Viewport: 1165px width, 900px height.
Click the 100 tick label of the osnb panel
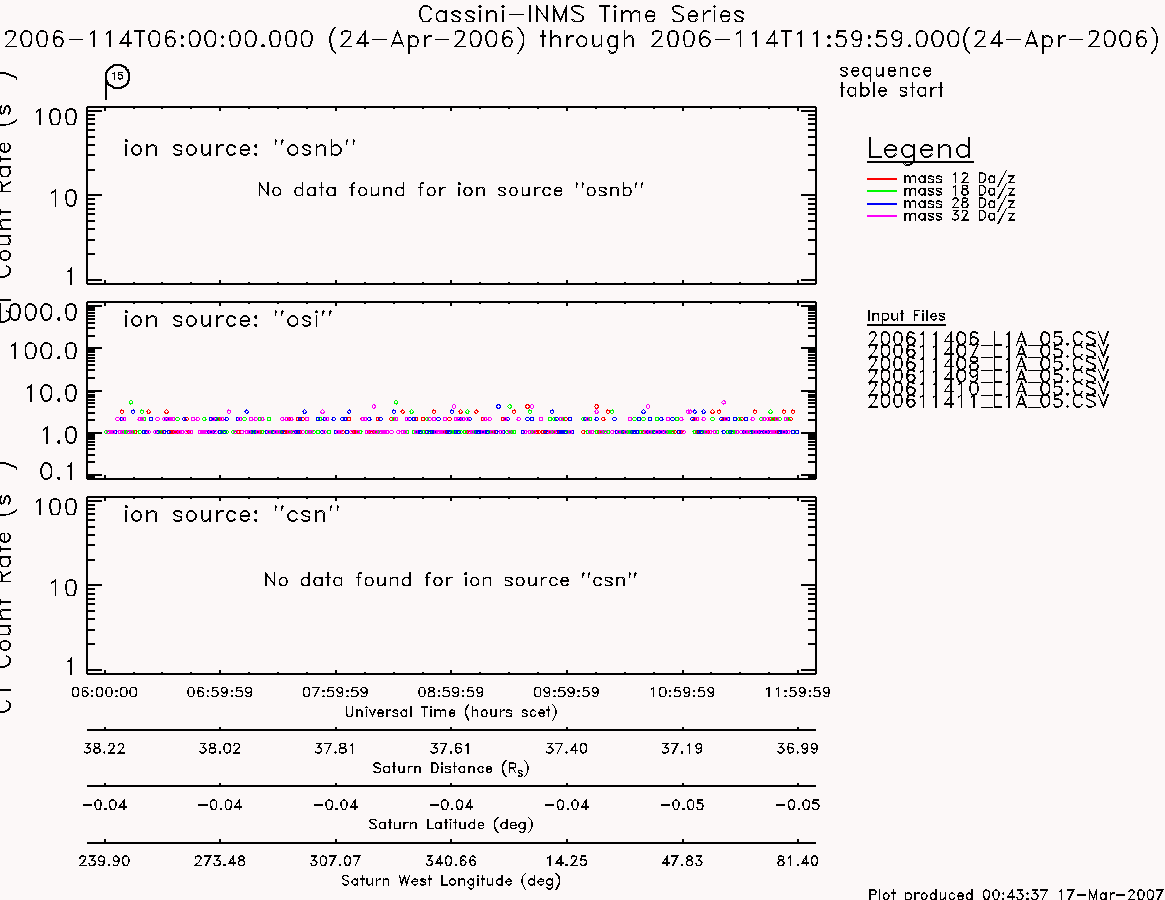pos(56,117)
